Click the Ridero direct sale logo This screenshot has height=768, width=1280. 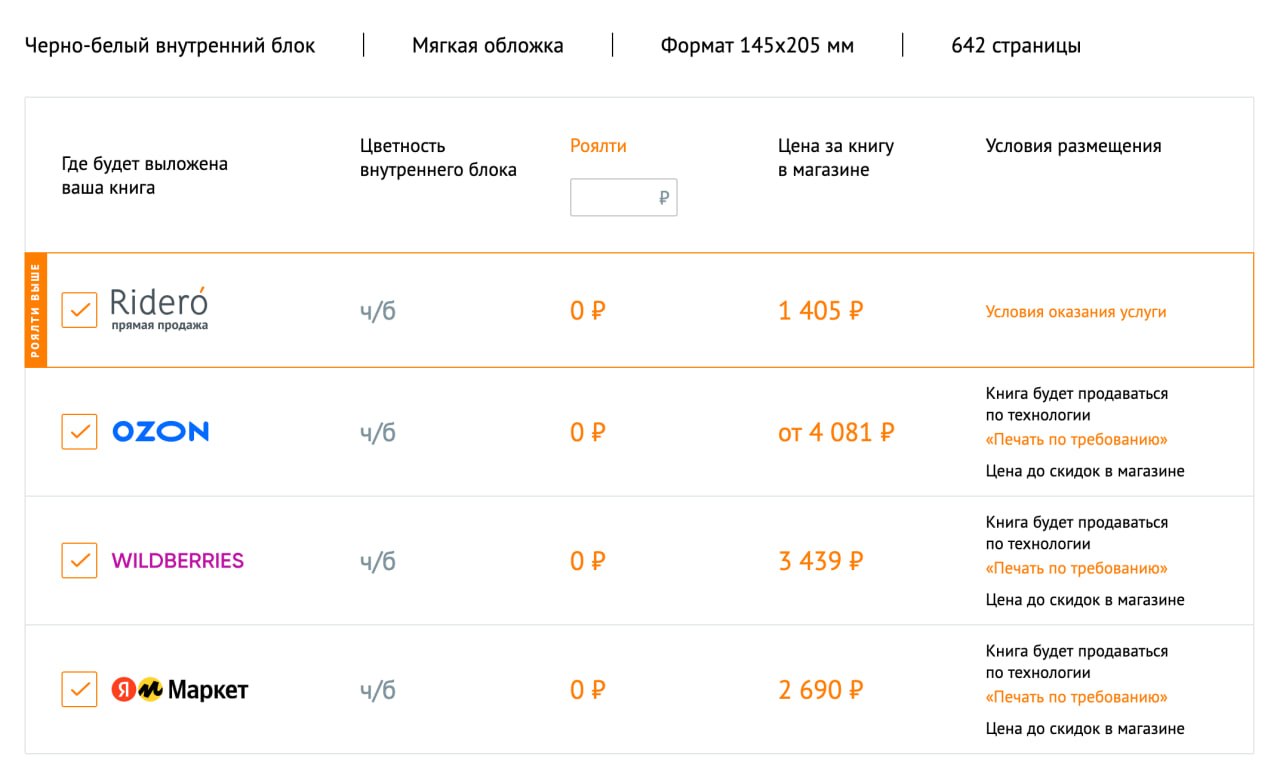pyautogui.click(x=159, y=309)
